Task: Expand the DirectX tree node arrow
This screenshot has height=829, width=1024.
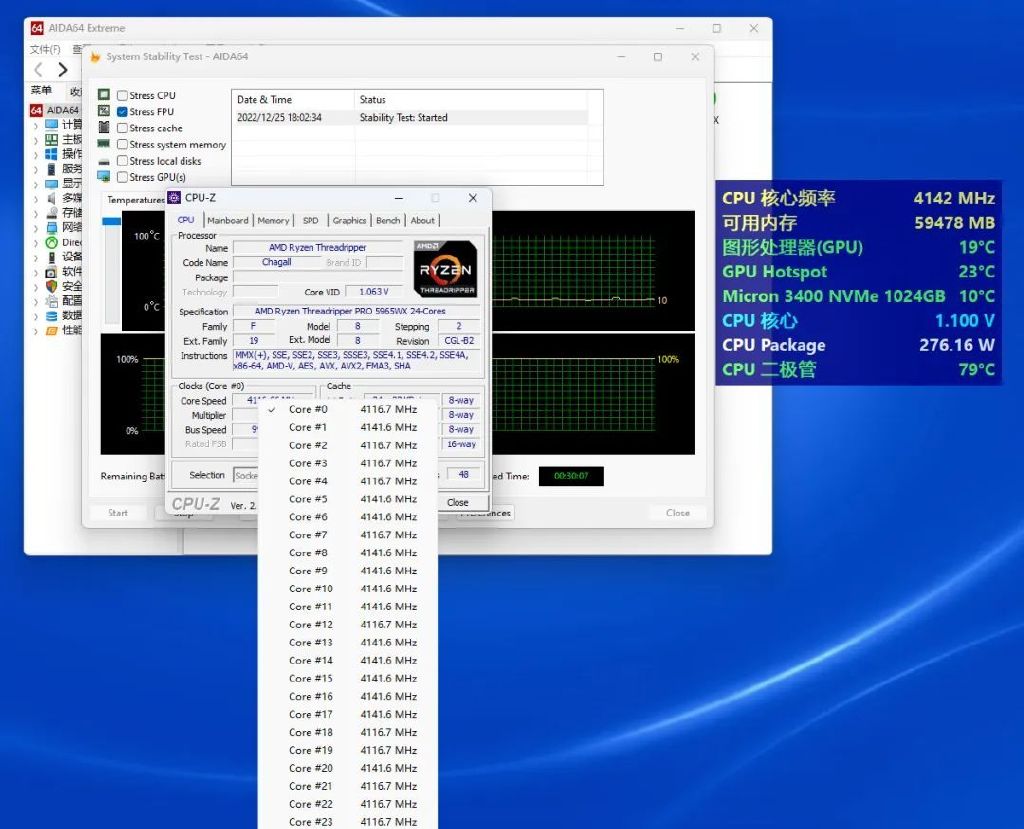Action: [x=36, y=242]
